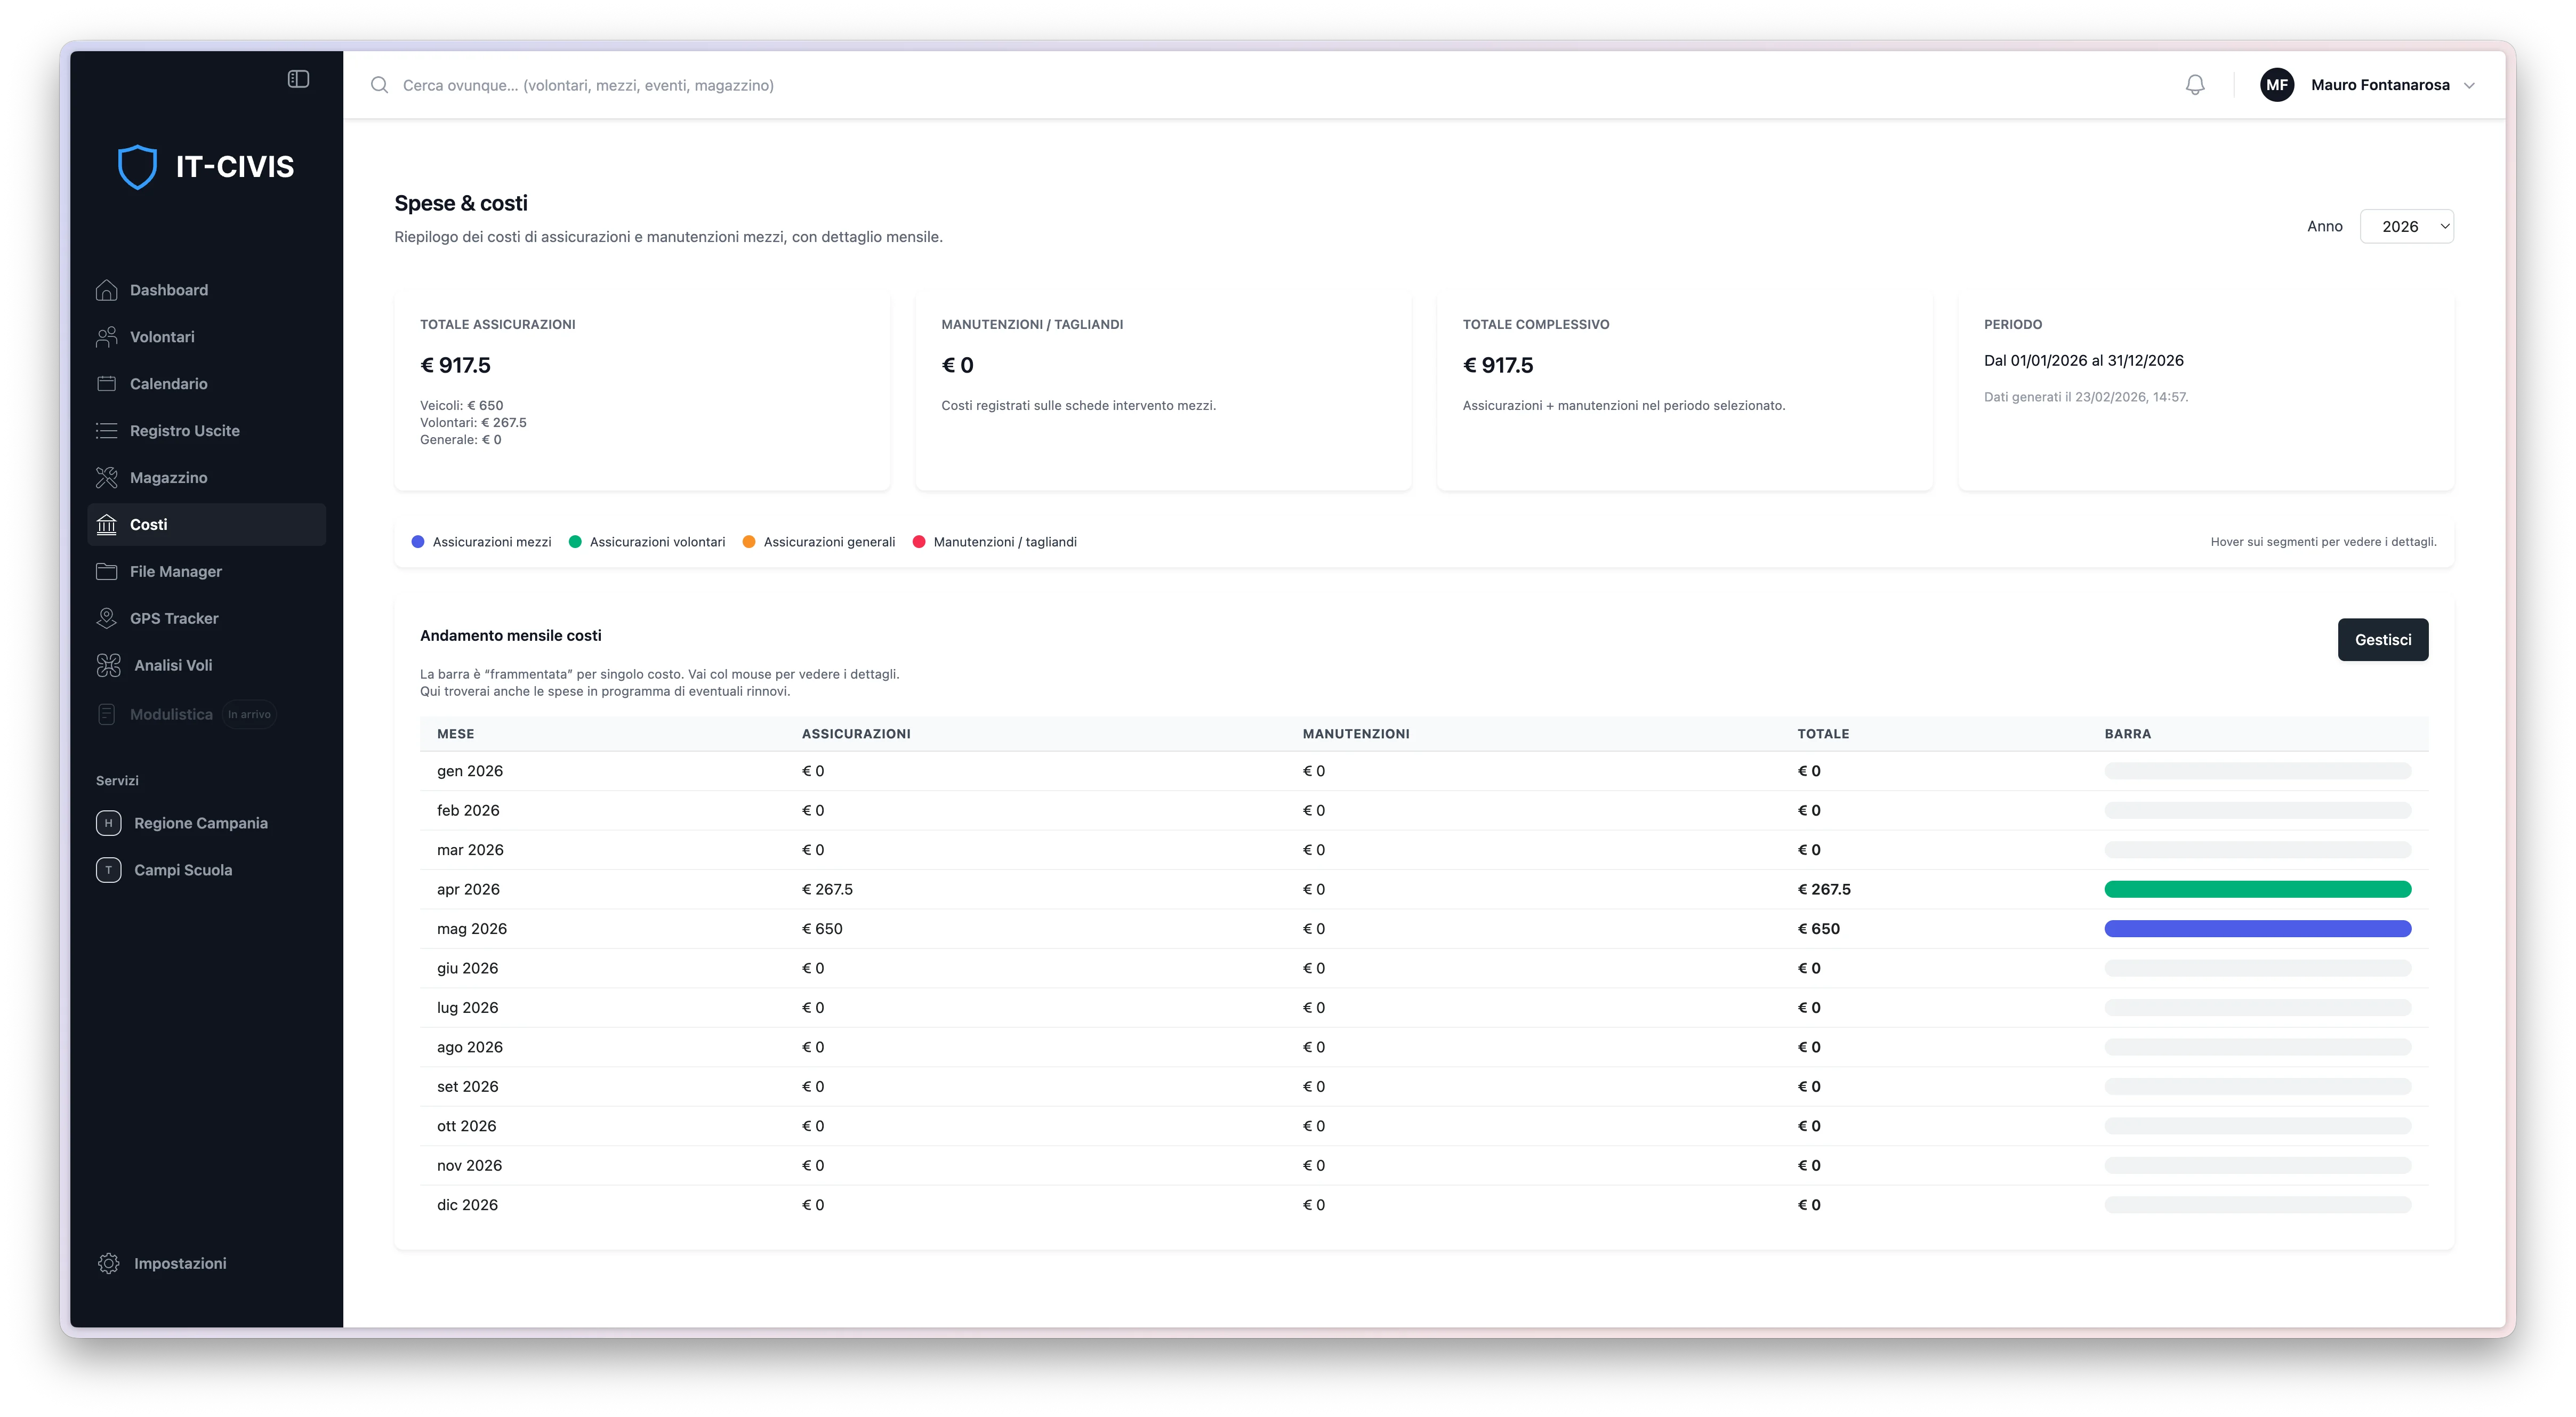Select the mag 2026 row label
Image resolution: width=2576 pixels, height=1417 pixels.
coord(471,929)
